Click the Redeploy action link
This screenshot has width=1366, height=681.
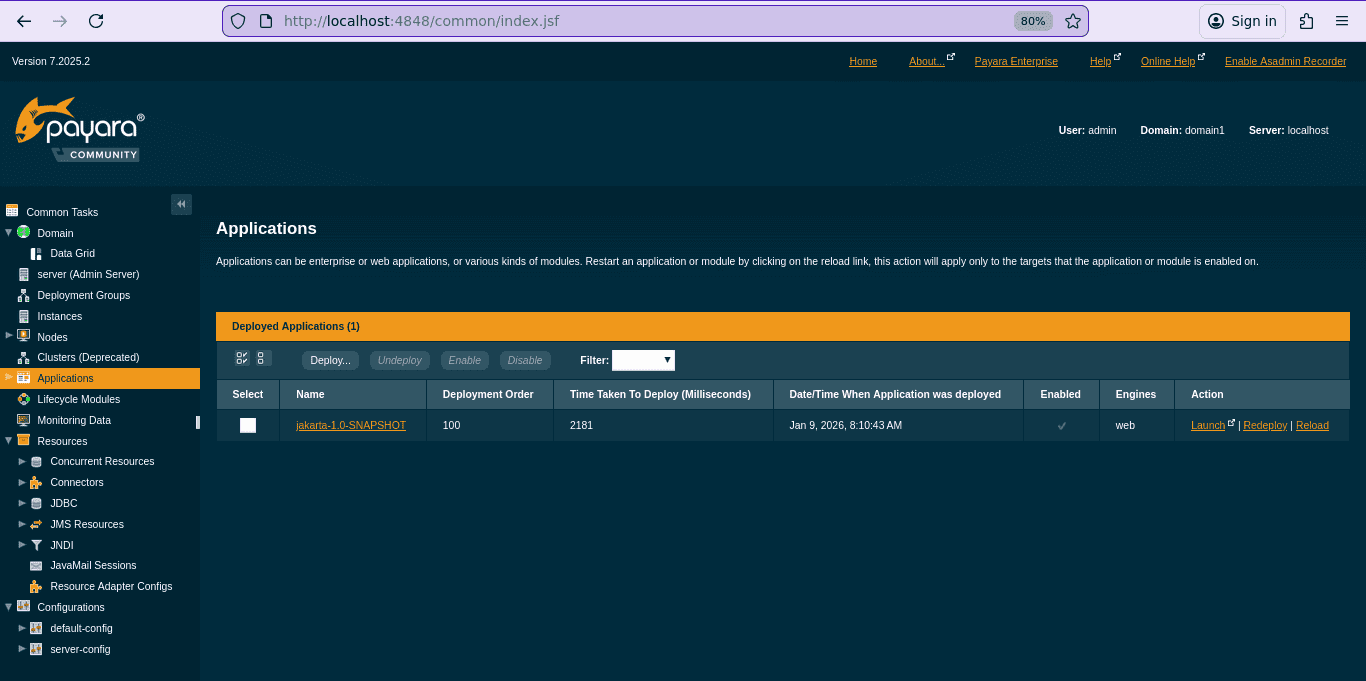pyautogui.click(x=1265, y=425)
